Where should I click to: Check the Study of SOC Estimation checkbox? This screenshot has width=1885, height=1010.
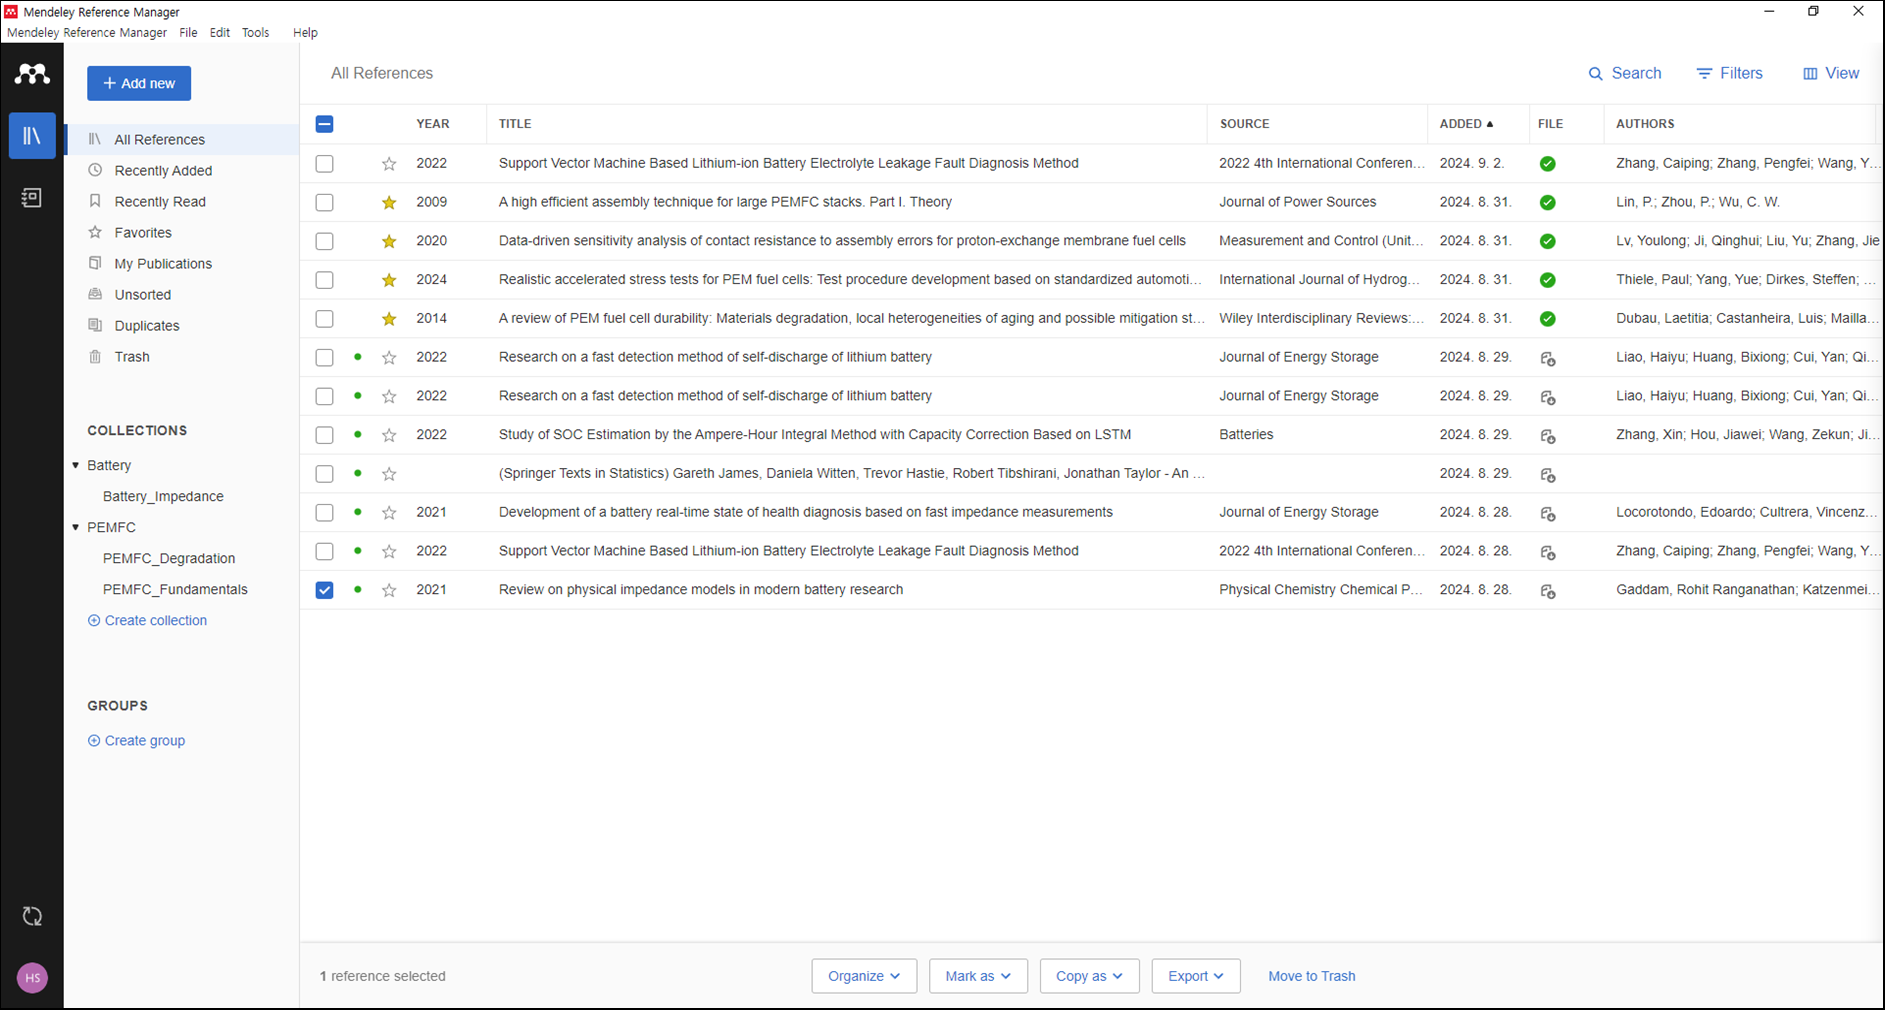coord(324,435)
